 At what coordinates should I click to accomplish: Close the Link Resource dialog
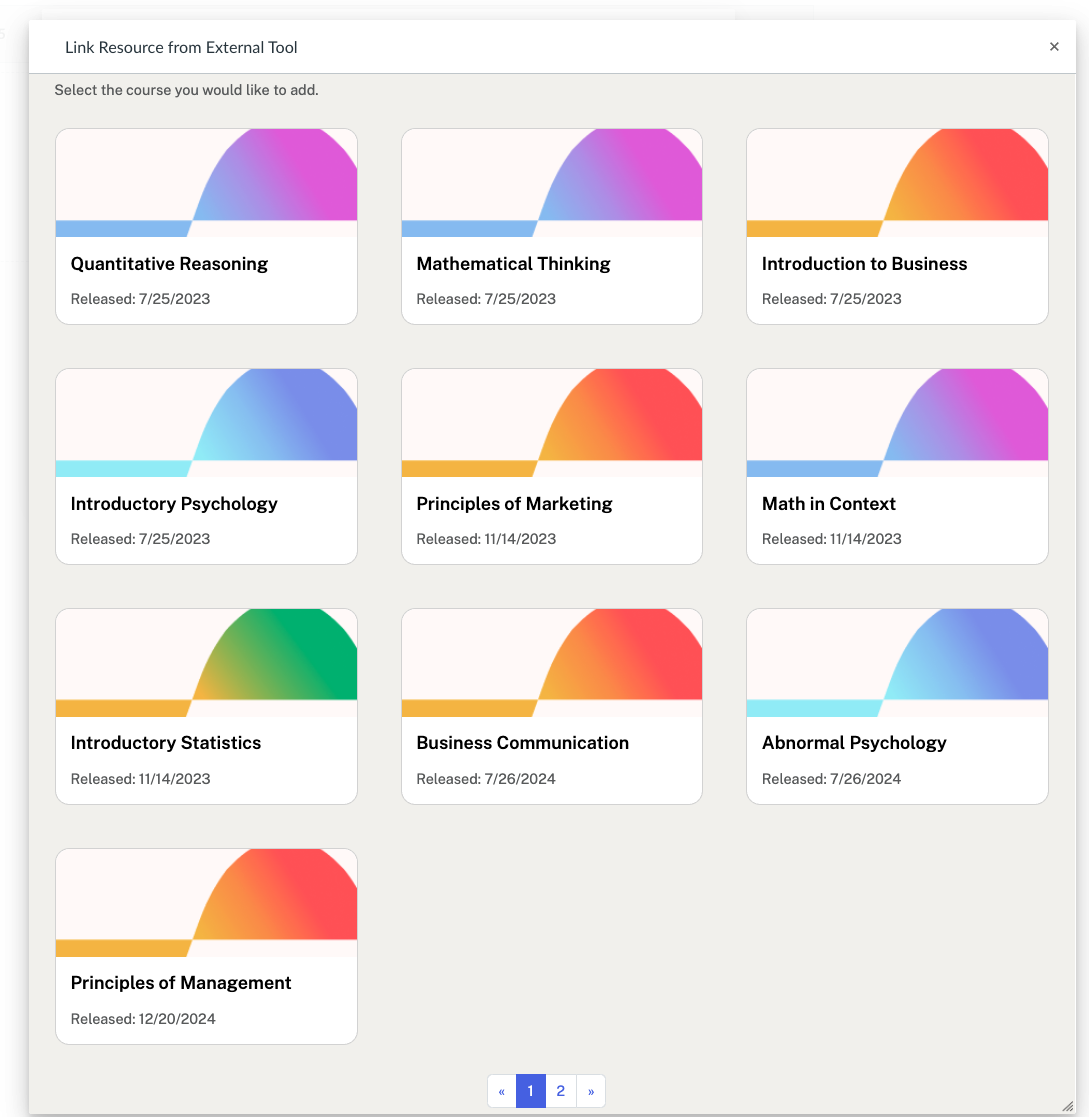click(1054, 46)
